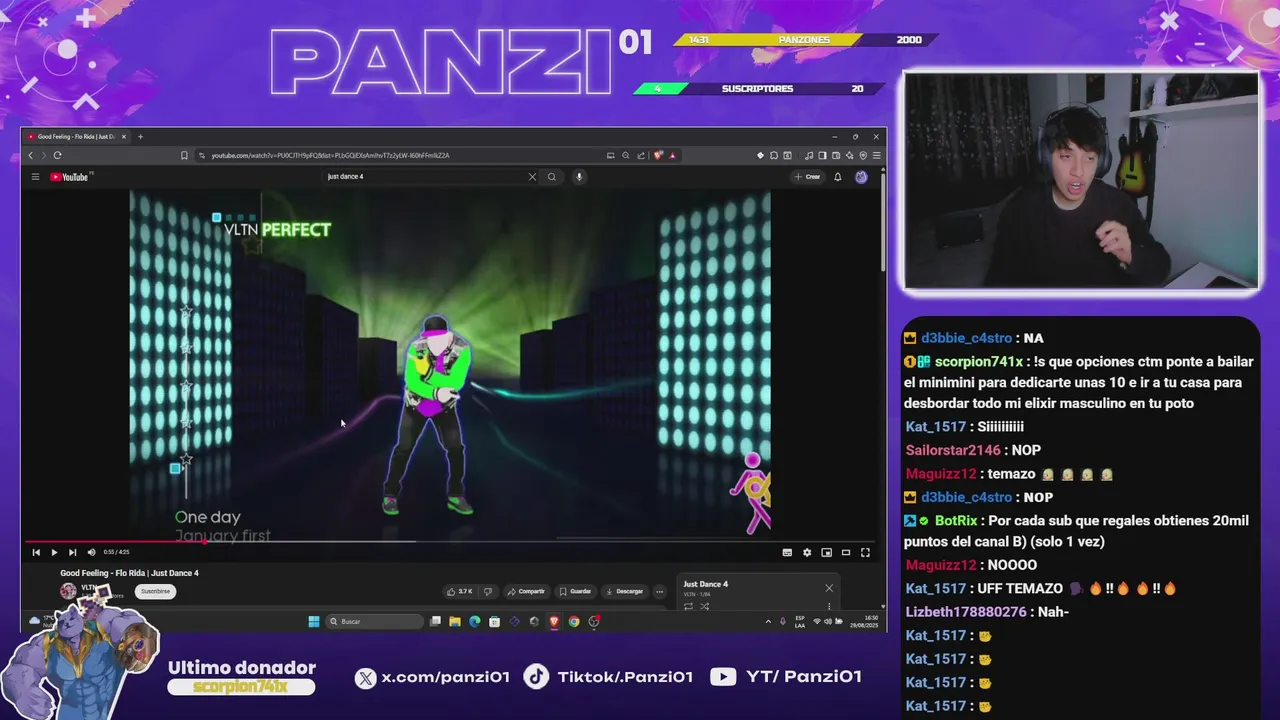Skip to the previous playlist video

tap(36, 552)
